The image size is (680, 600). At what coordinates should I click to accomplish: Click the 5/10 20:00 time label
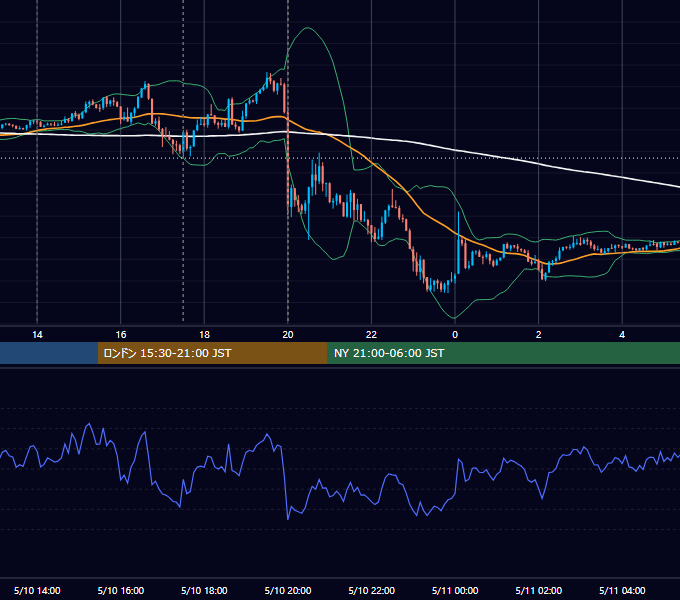(288, 590)
